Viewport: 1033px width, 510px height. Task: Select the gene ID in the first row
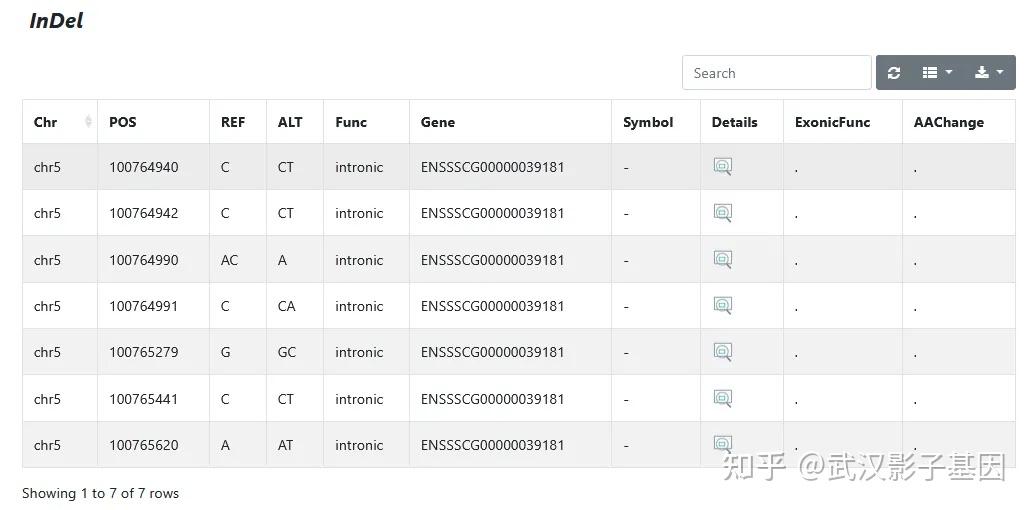492,167
